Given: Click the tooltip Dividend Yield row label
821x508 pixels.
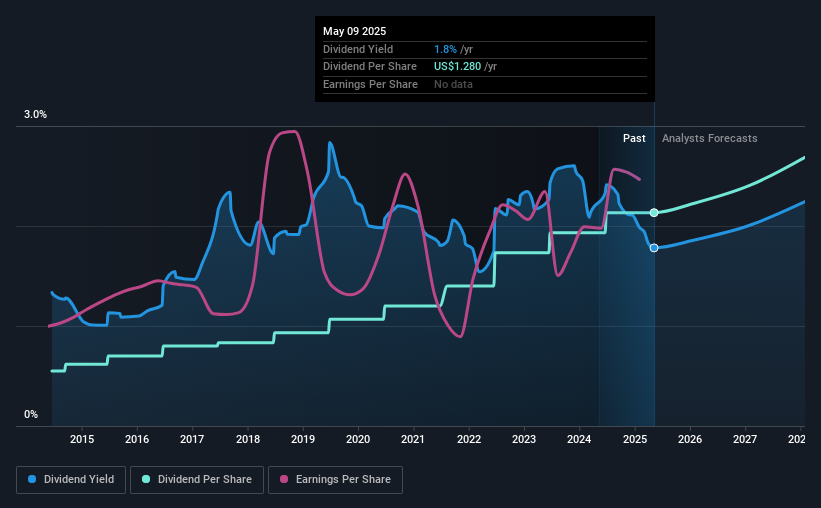Looking at the screenshot, I should click(358, 49).
